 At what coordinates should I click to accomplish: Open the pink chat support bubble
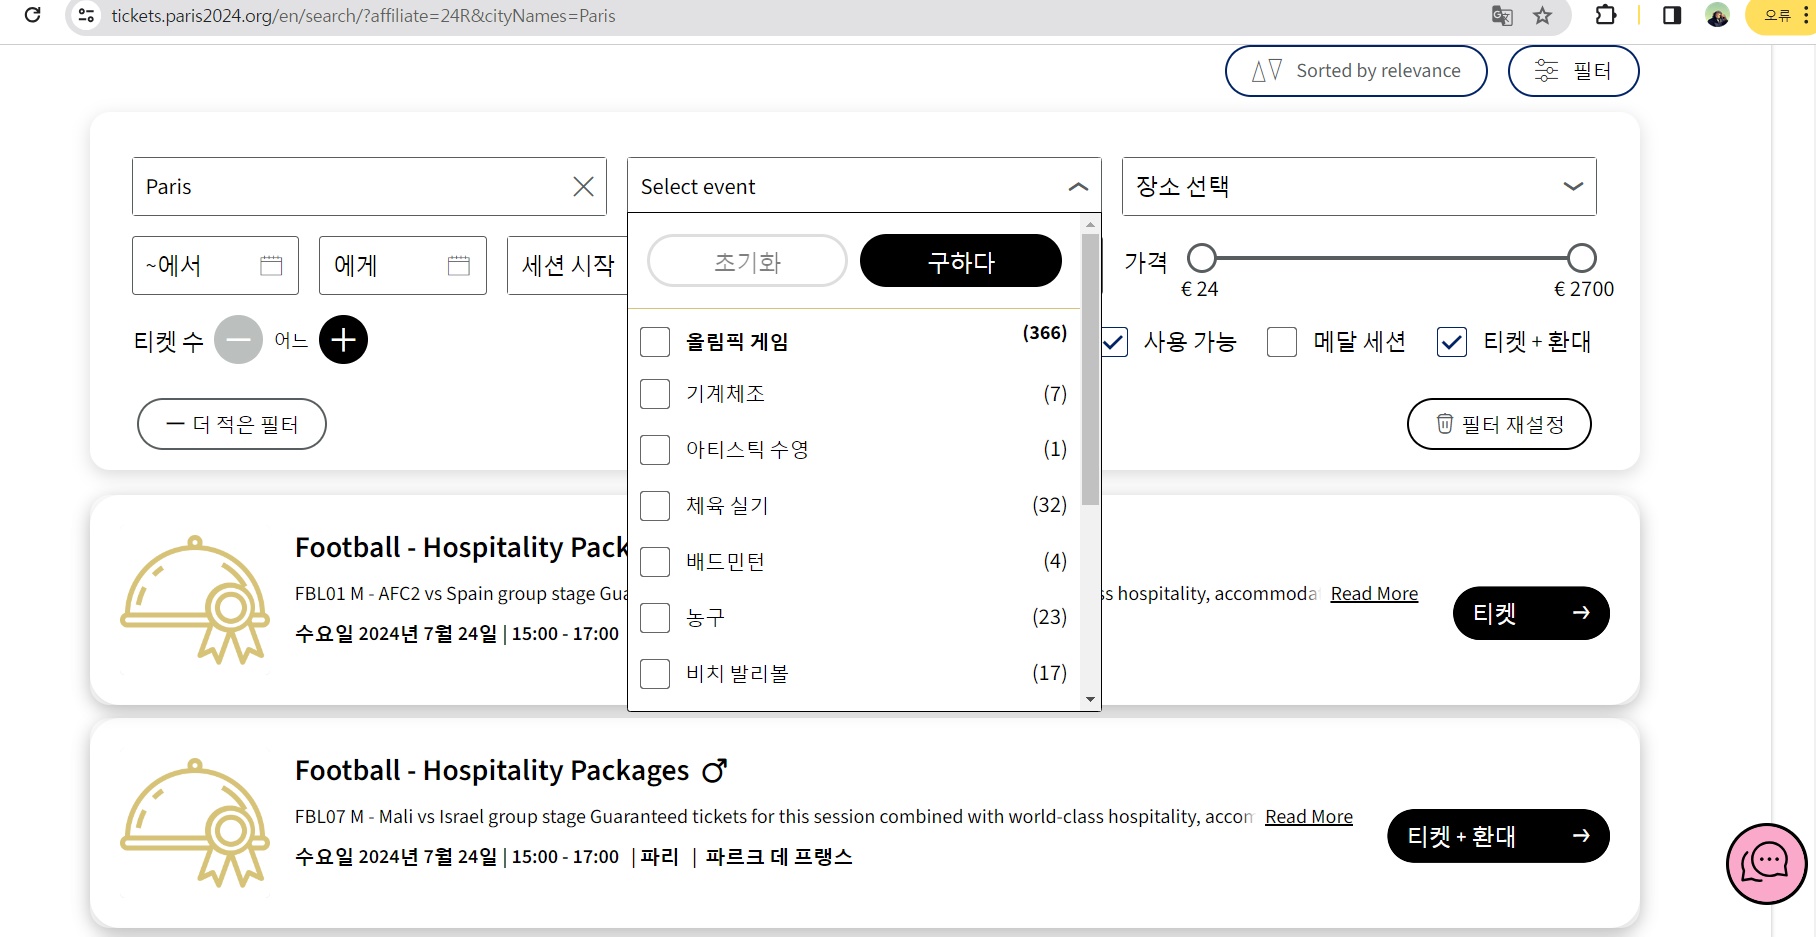[1766, 863]
